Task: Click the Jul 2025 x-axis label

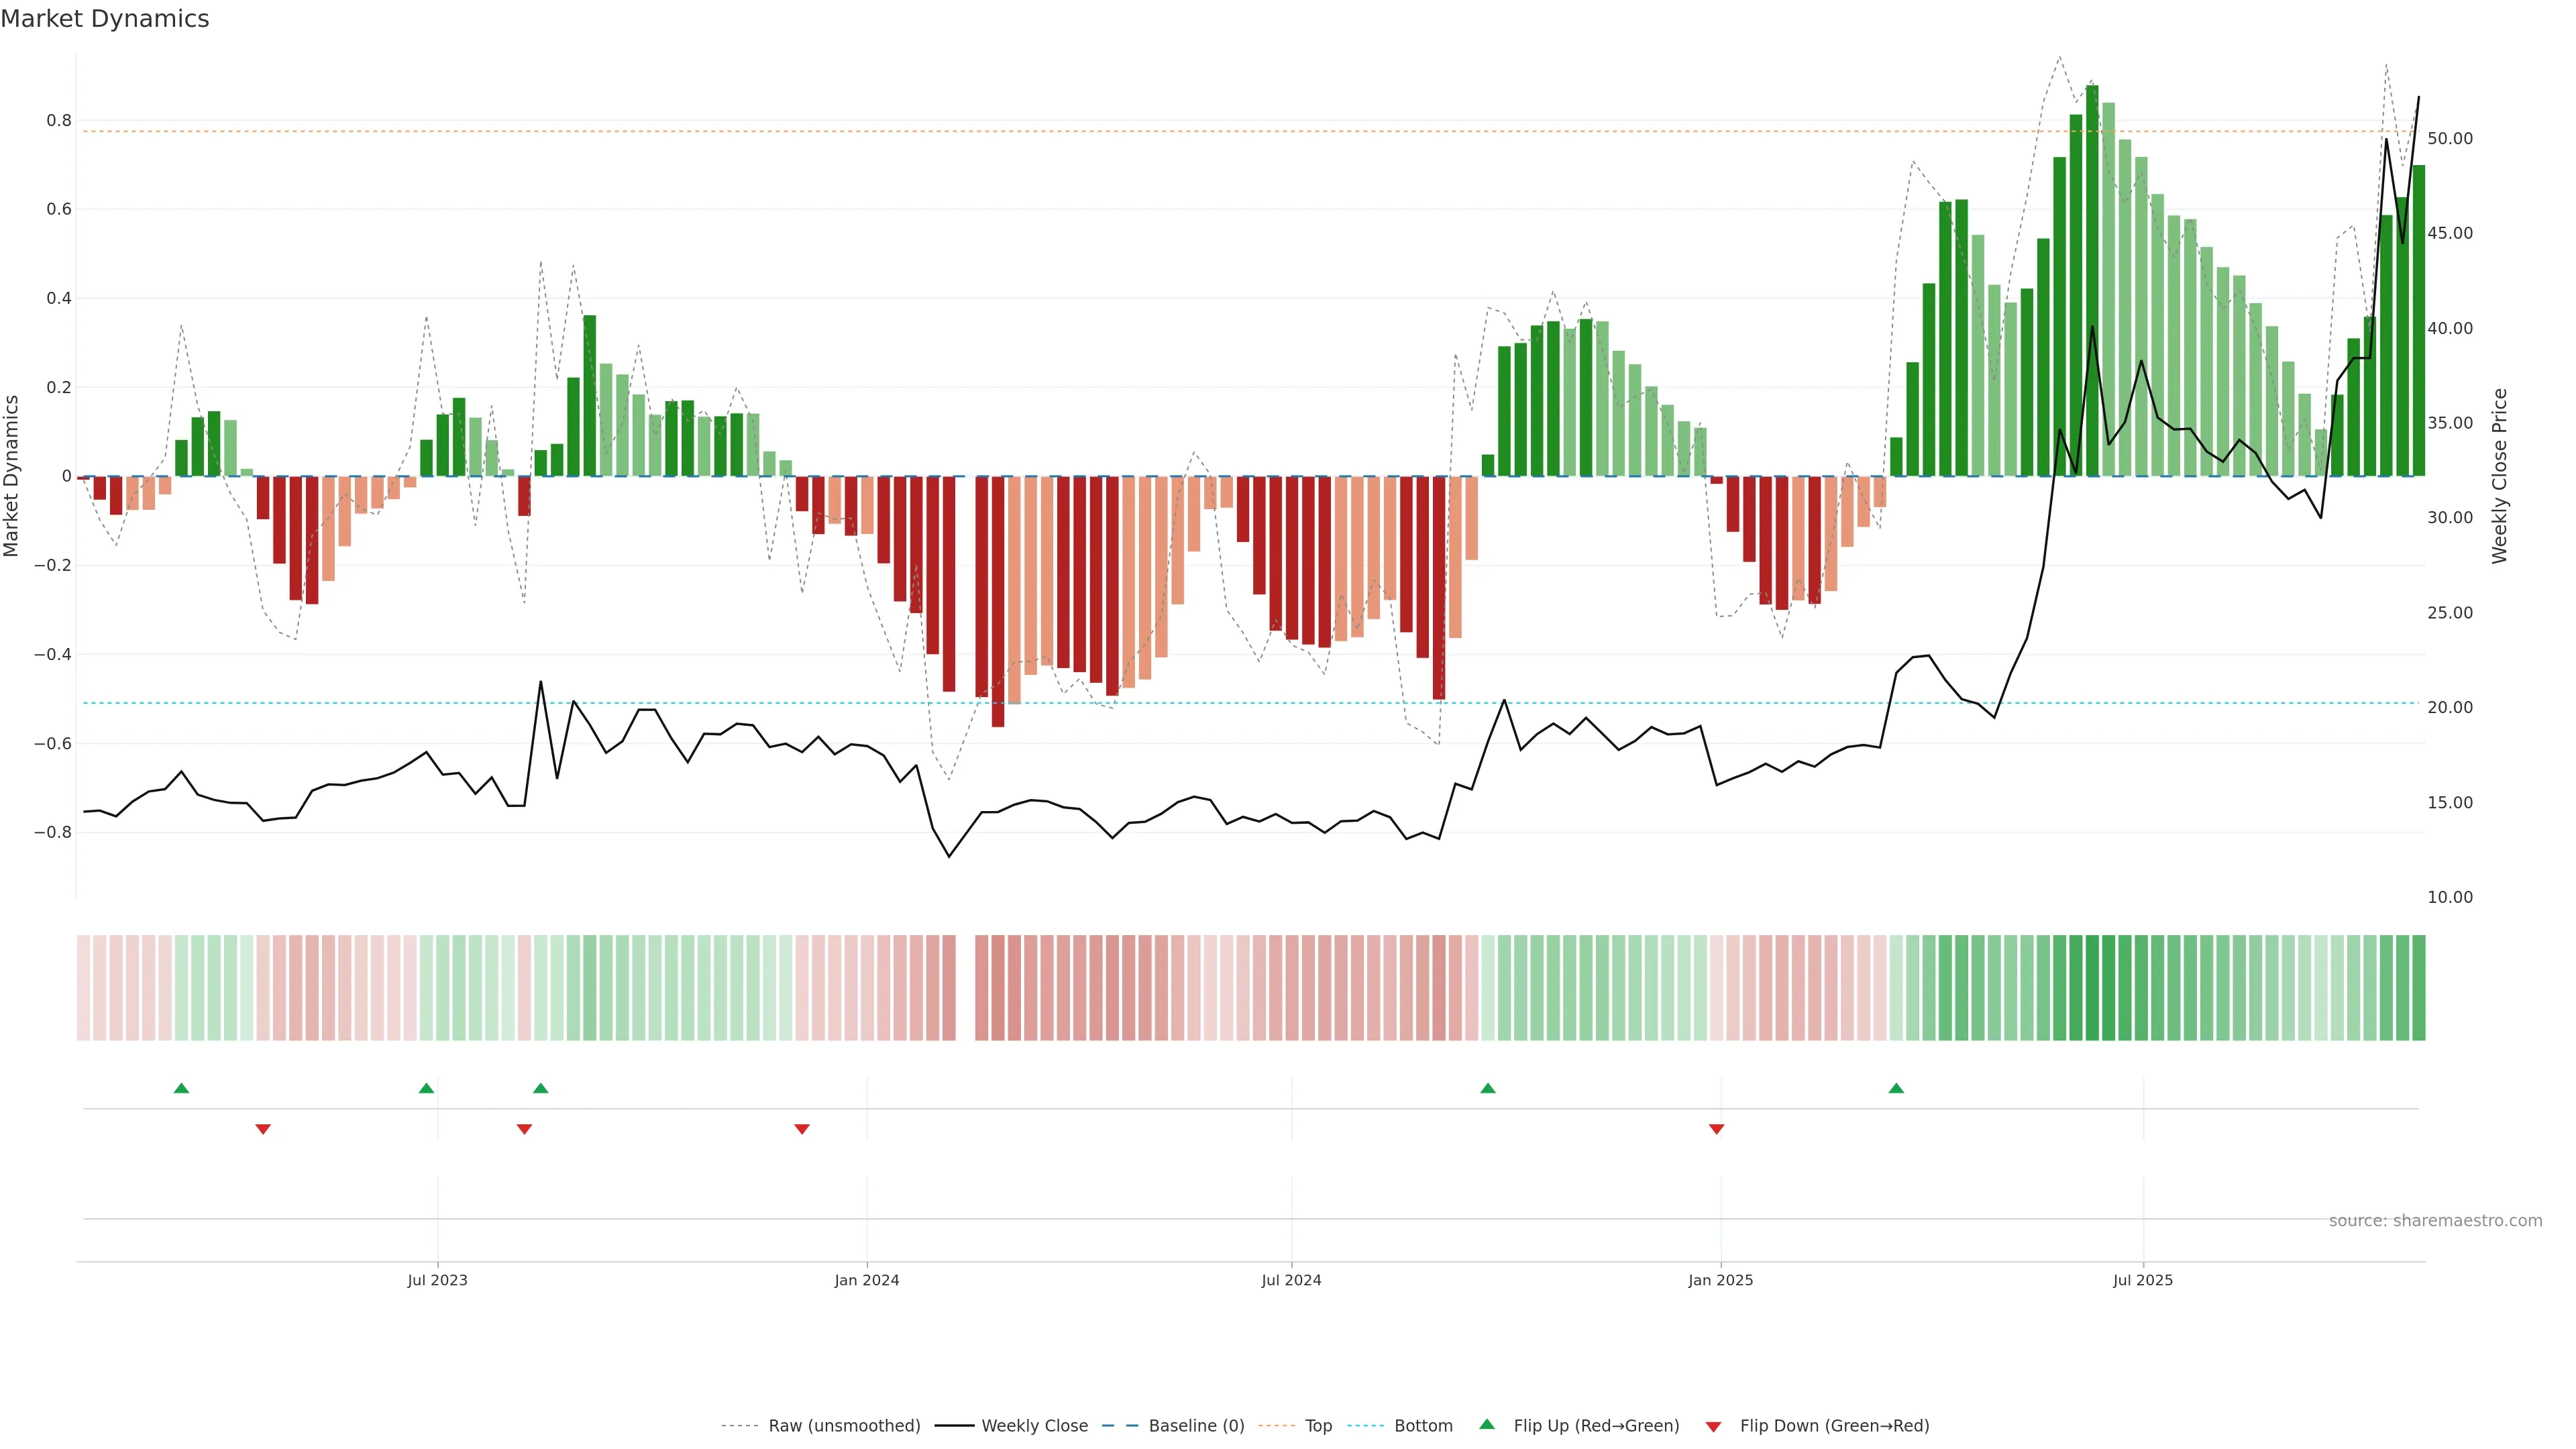Action: [x=2142, y=1280]
